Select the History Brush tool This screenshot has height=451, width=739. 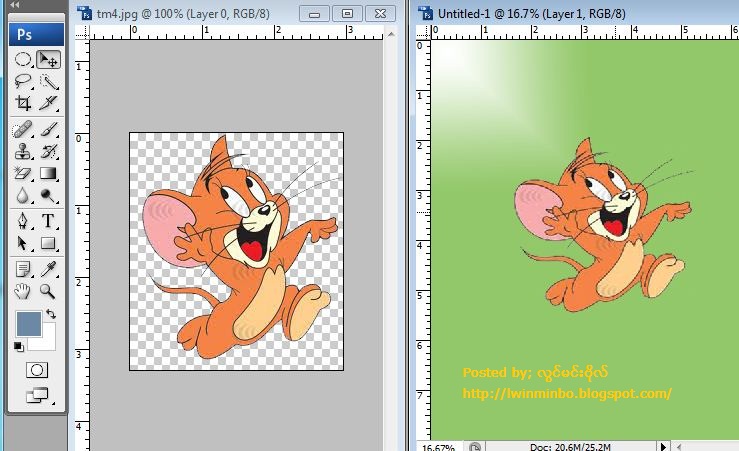coord(48,151)
